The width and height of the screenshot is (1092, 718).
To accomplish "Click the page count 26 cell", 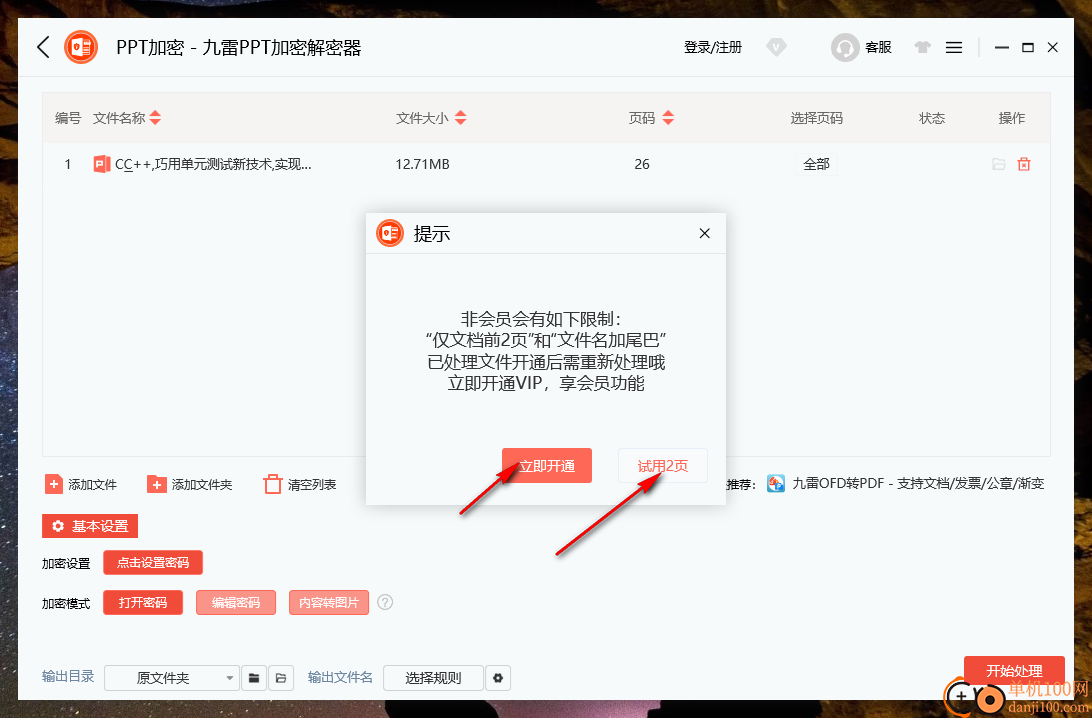I will point(642,164).
